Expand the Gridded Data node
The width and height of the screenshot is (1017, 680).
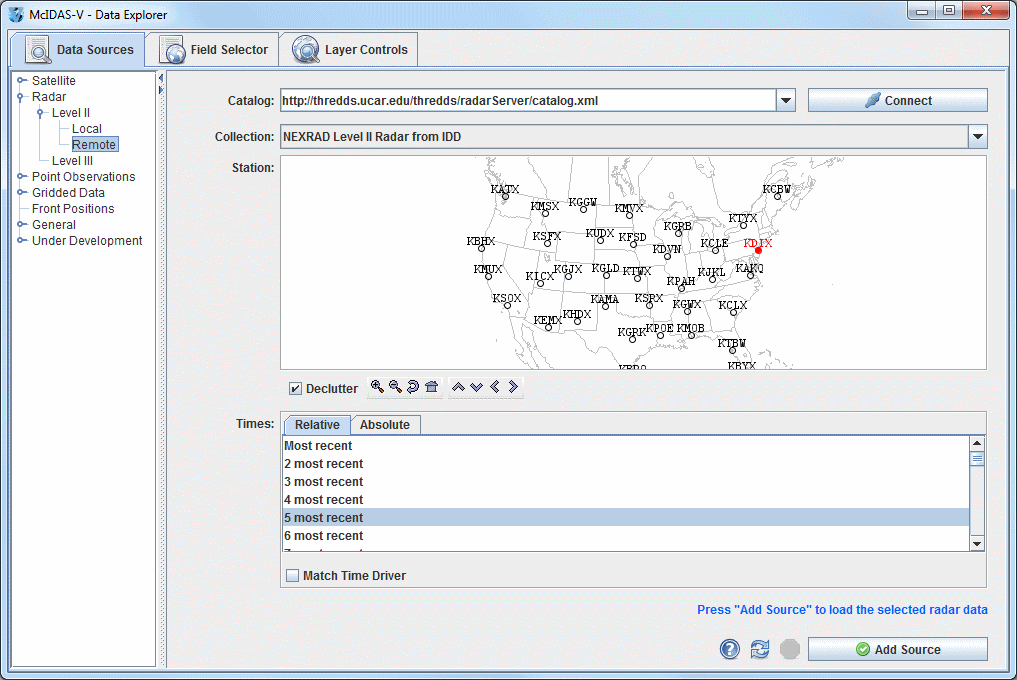(21, 193)
